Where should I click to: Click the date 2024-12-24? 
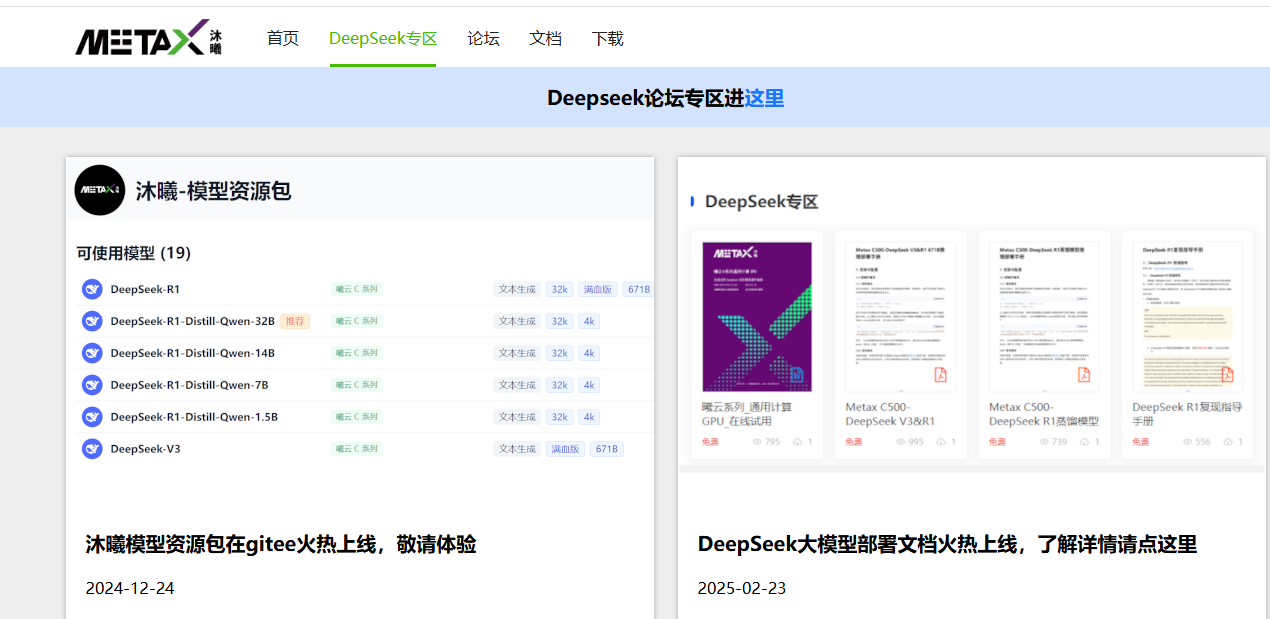click(x=130, y=588)
